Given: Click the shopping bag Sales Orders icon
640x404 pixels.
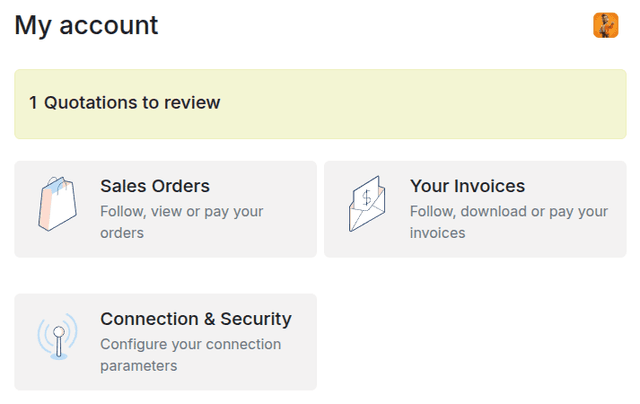Looking at the screenshot, I should point(57,205).
